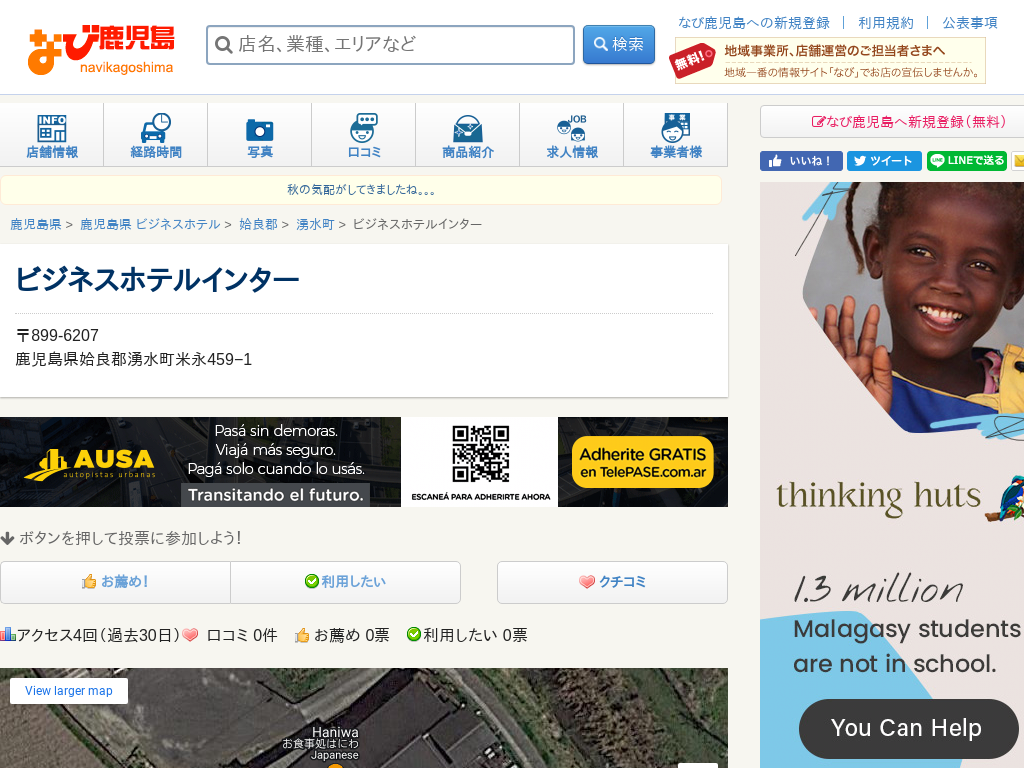This screenshot has width=1024, height=768.
Task: Click Adherite GRATIS en TelePASE.com.ar button
Action: pyautogui.click(x=643, y=462)
